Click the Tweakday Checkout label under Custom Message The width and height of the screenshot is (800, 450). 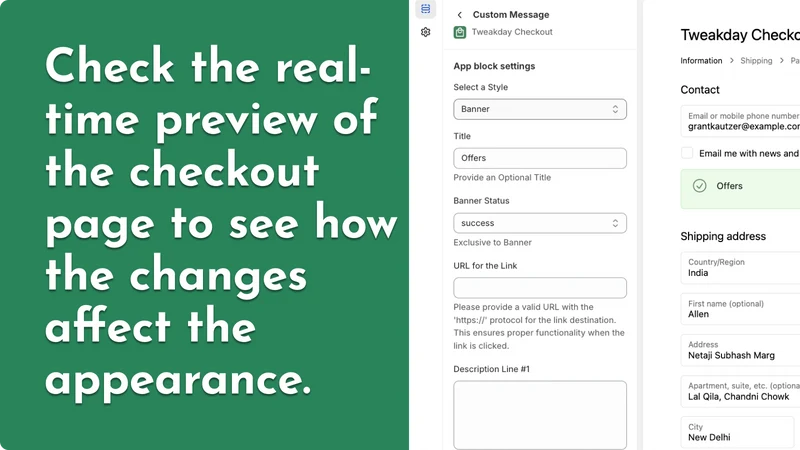tap(512, 32)
